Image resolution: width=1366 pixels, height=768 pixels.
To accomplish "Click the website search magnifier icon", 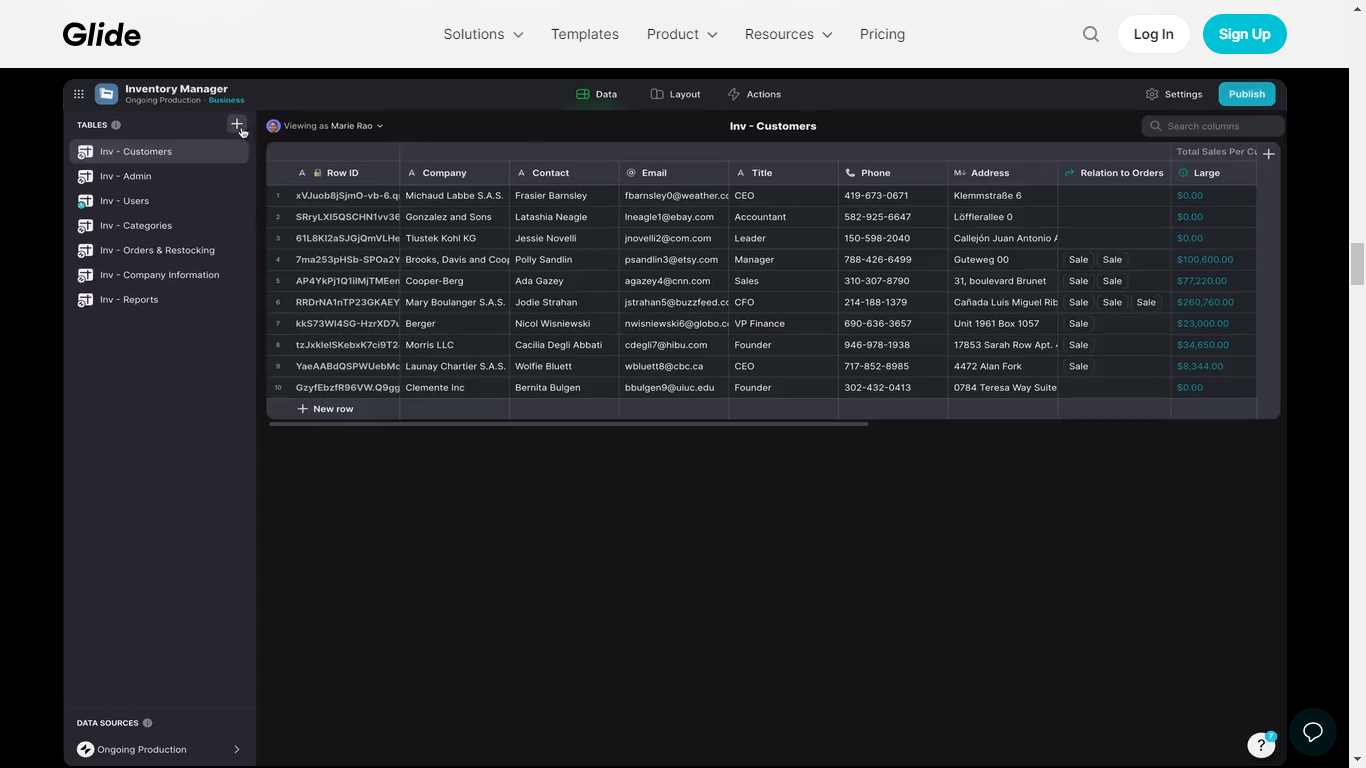I will pyautogui.click(x=1091, y=34).
